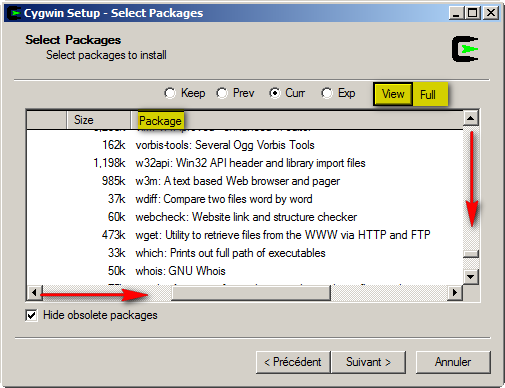Viewport: 505px width, 388px height.
Task: Select the Keep radio button
Action: click(170, 93)
